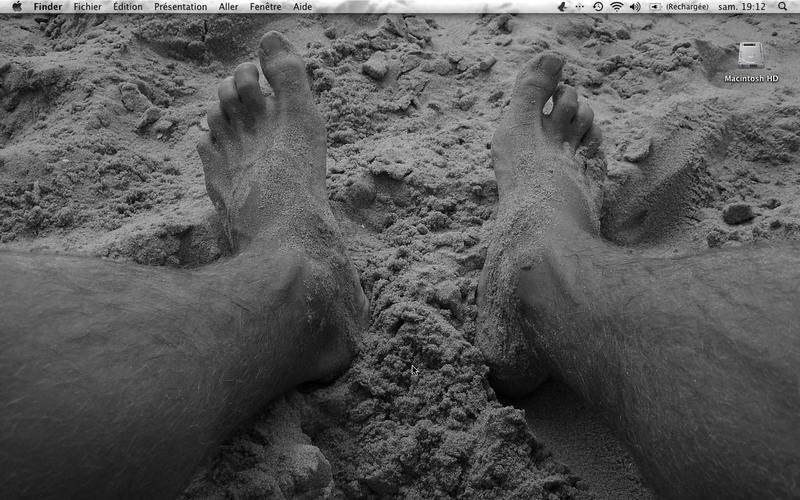Viewport: 800px width, 500px height.
Task: Click the battery charging icon
Action: (x=655, y=7)
